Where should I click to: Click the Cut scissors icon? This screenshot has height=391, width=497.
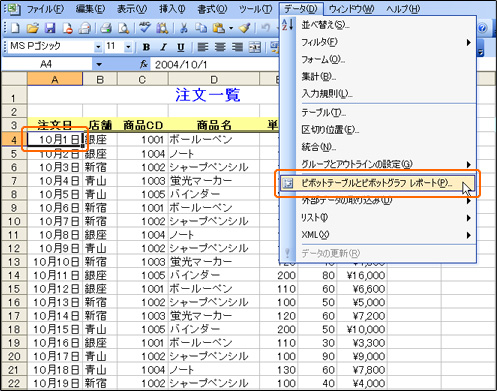click(183, 28)
